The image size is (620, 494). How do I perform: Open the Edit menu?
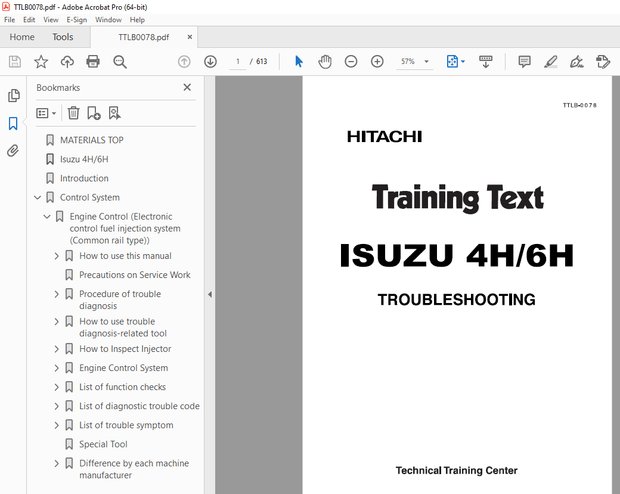point(29,20)
